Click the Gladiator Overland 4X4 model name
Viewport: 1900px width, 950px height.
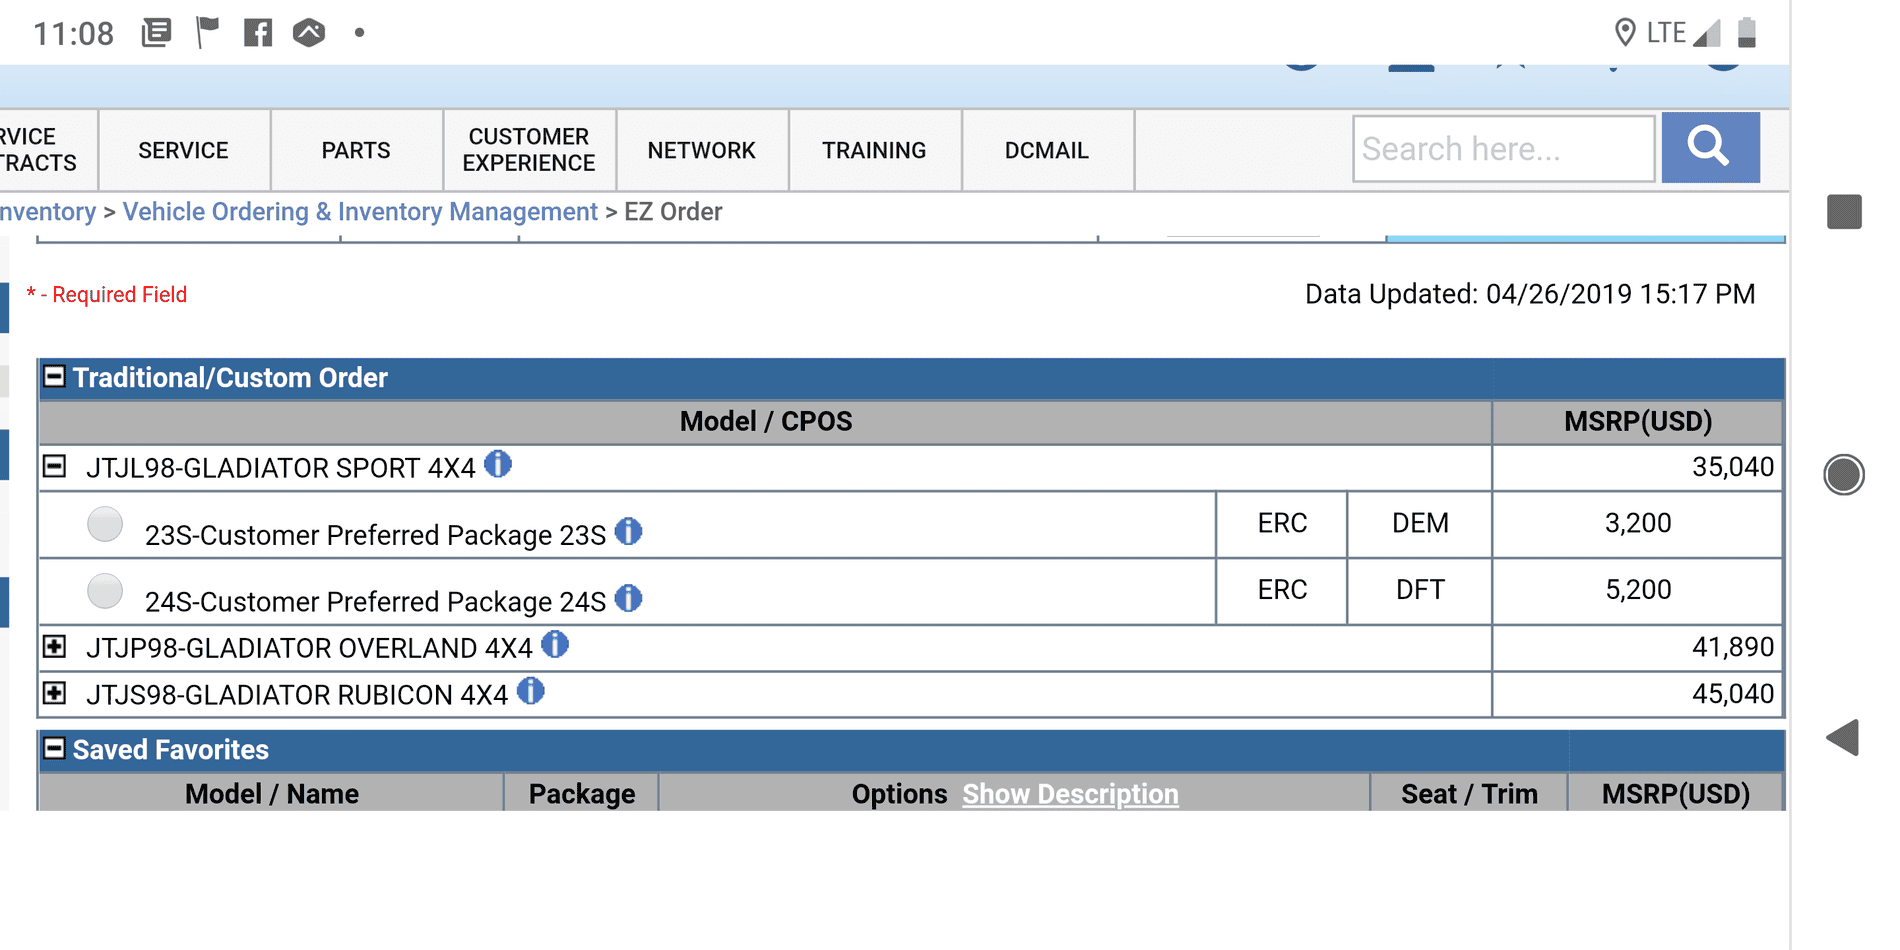[x=309, y=648]
